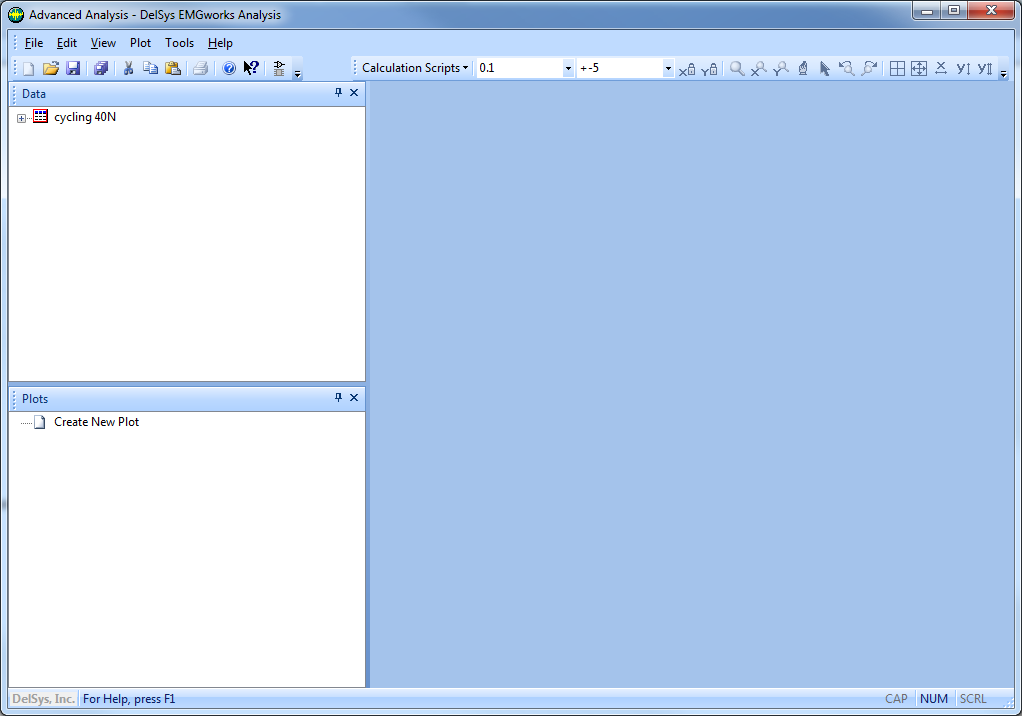1022x716 pixels.
Task: Open the Plot menu
Action: tap(140, 43)
